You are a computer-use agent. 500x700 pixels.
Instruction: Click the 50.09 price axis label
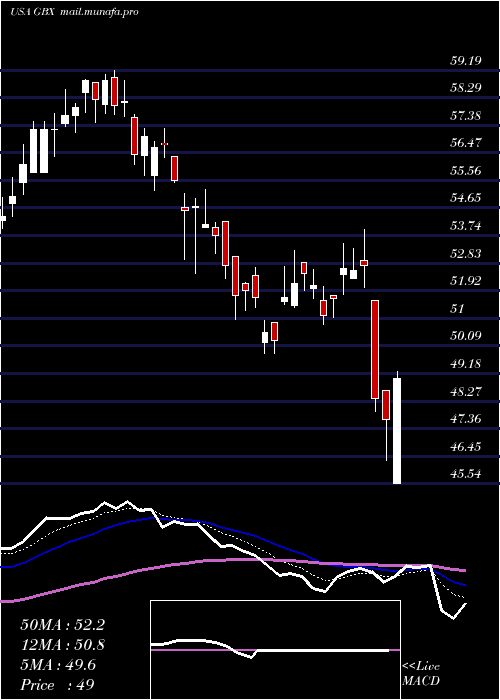[x=465, y=336]
